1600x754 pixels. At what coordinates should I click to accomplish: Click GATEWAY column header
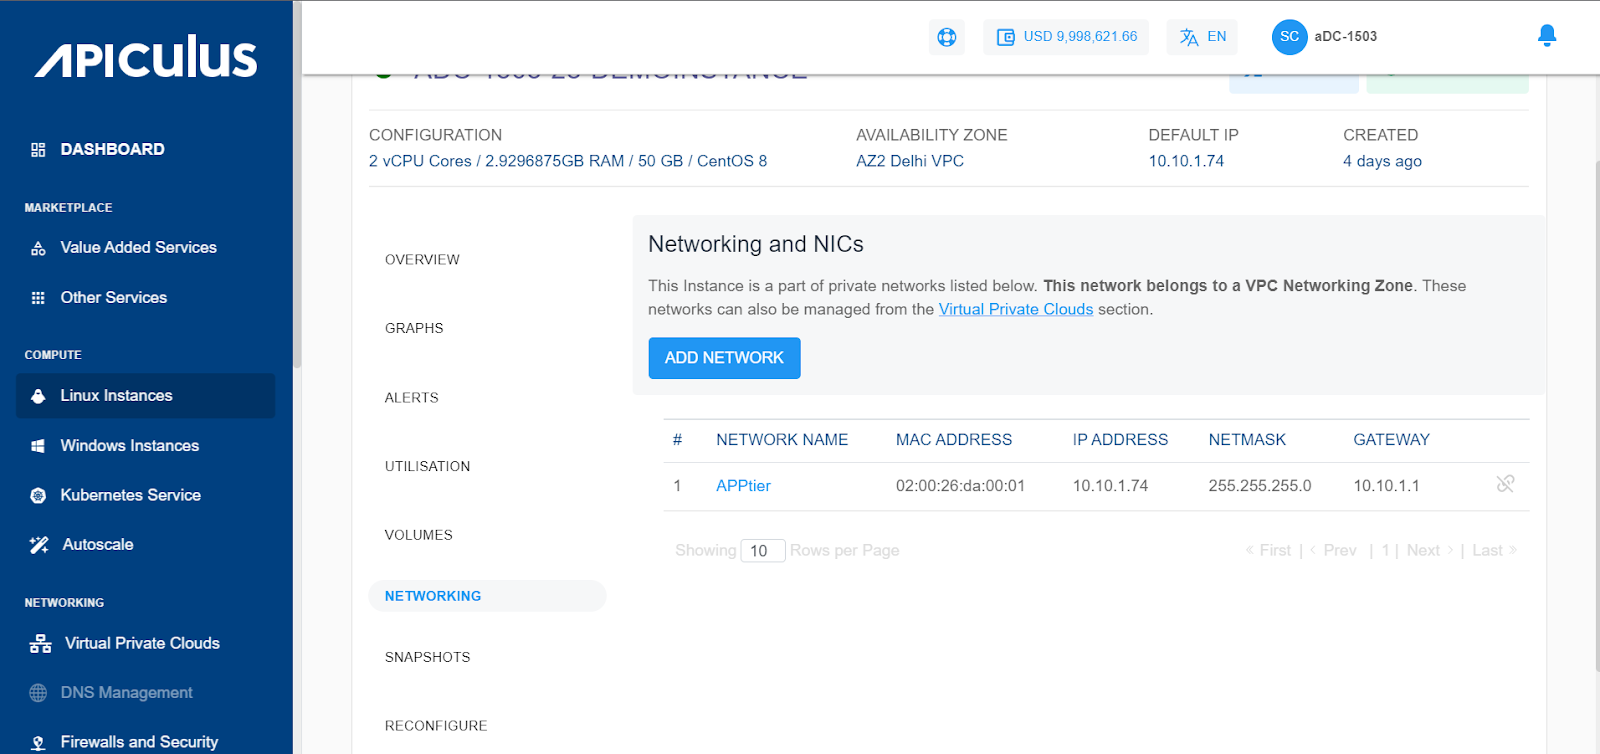1391,440
